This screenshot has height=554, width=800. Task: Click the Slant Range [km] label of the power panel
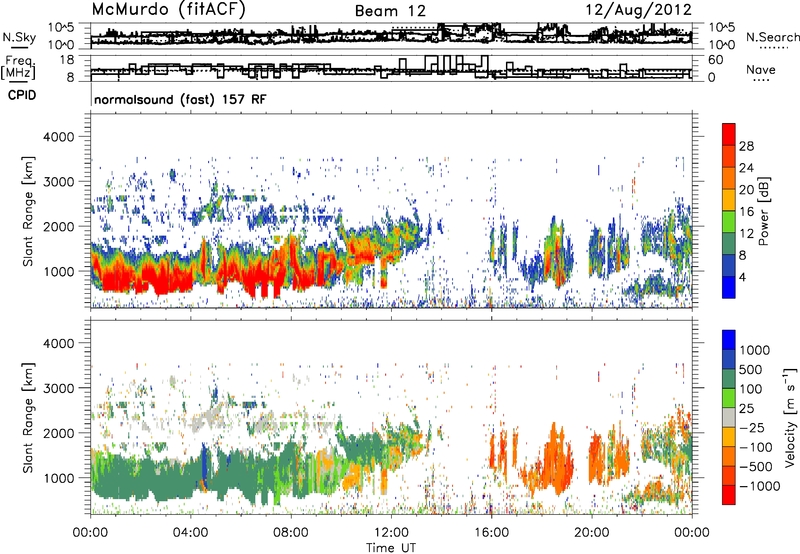(x=28, y=211)
